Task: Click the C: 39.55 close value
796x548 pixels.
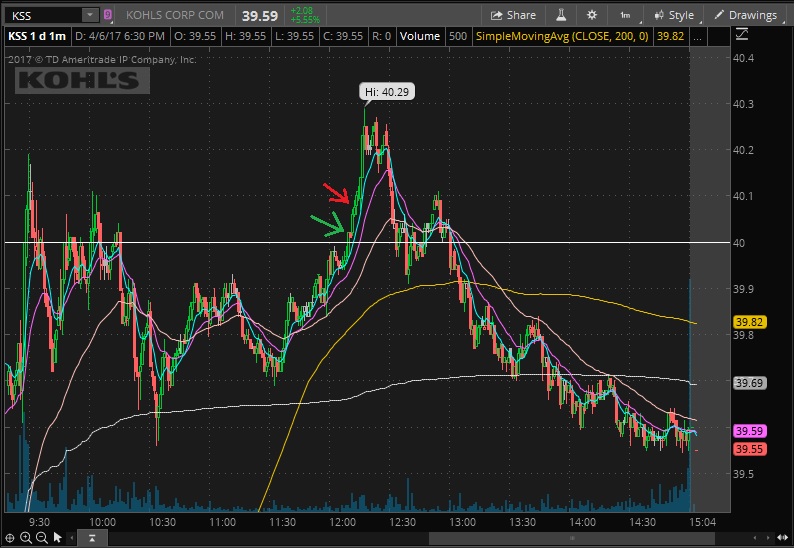Action: tap(343, 37)
